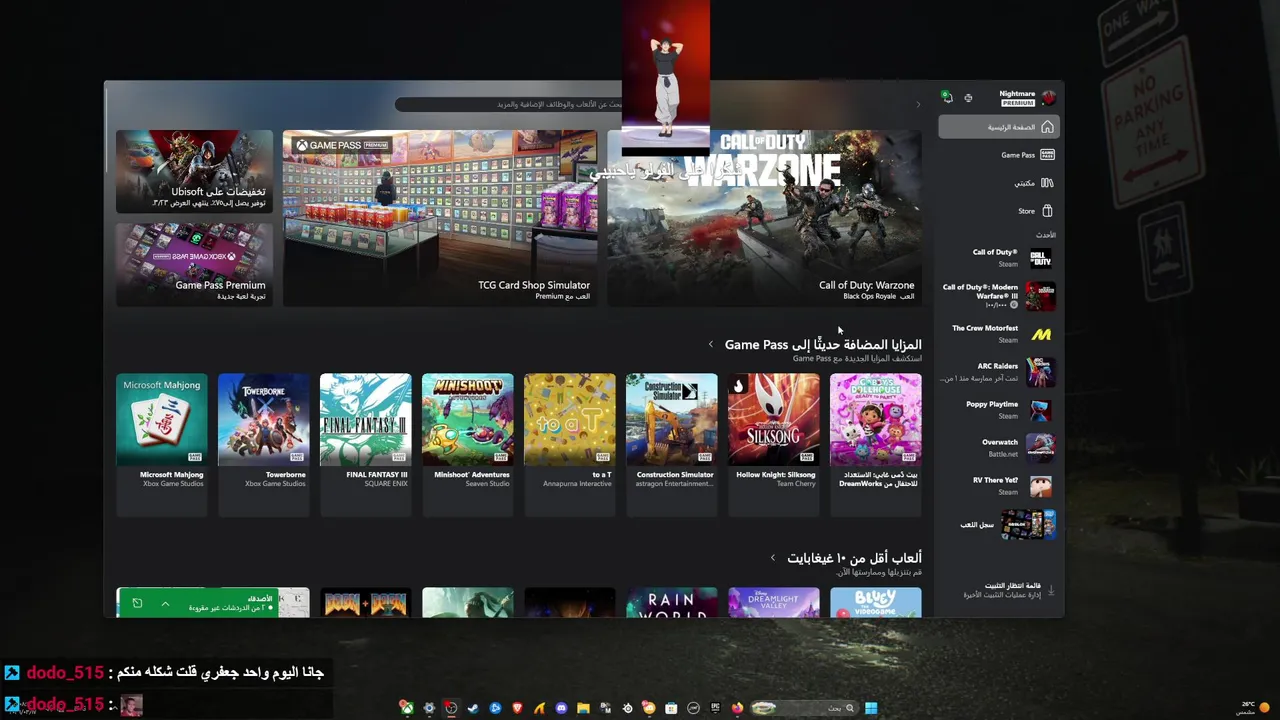Click the Windows taskbar search box

tap(804, 708)
